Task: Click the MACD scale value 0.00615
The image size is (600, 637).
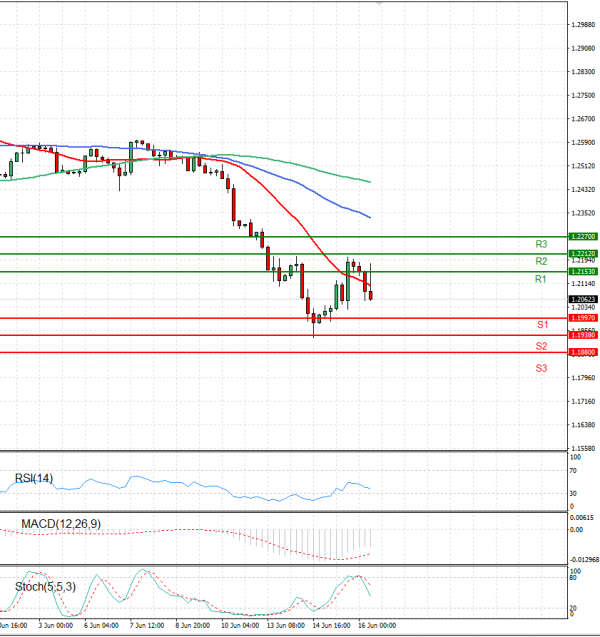Action: pos(582,518)
